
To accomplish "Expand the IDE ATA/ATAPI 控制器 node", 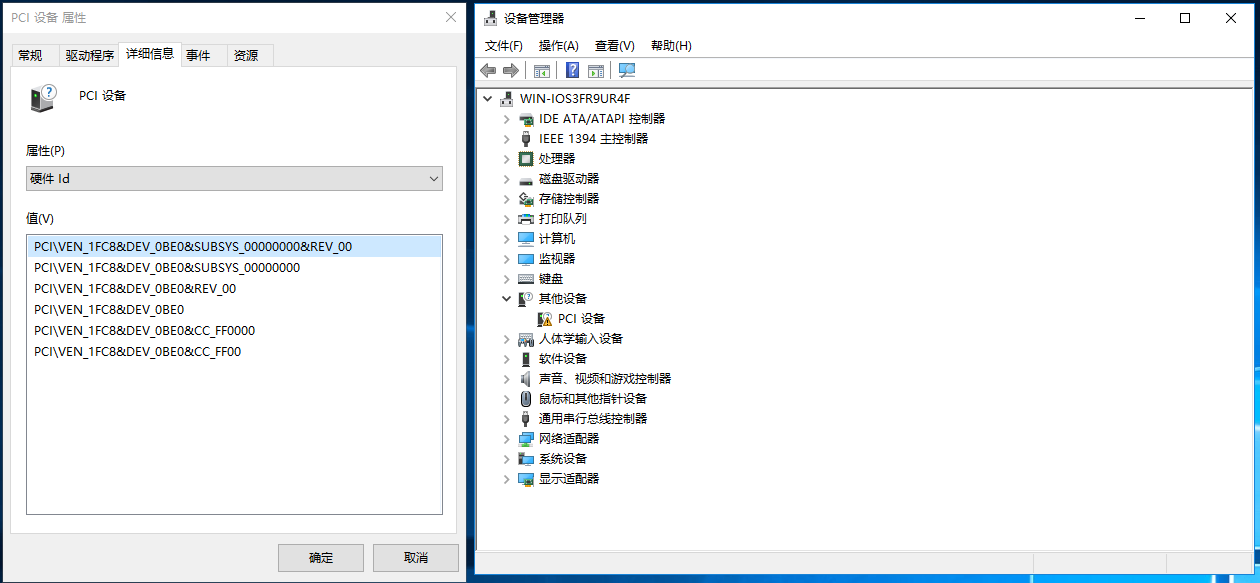I will (507, 118).
